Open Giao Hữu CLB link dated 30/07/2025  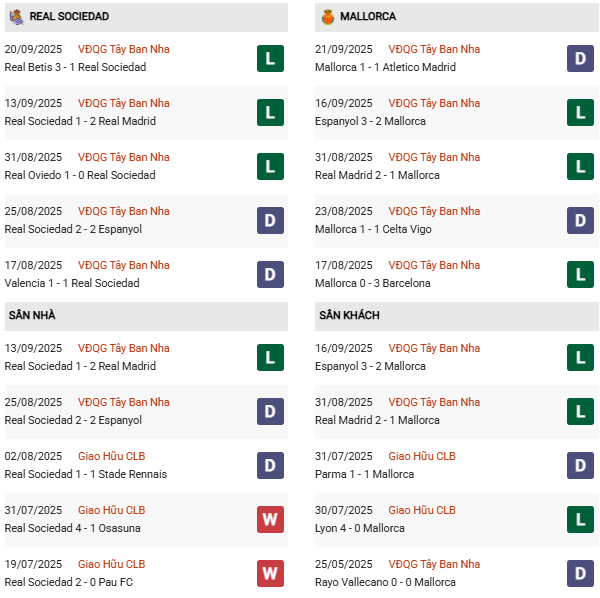click(422, 510)
